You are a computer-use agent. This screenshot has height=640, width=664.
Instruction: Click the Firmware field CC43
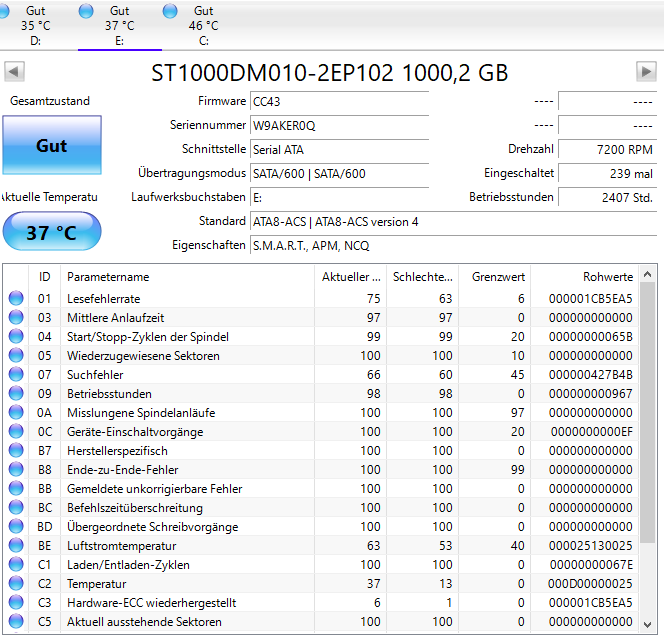click(x=340, y=102)
